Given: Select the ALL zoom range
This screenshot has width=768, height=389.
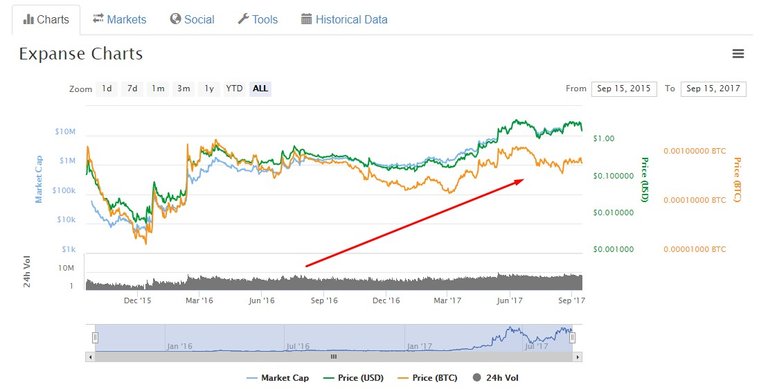Looking at the screenshot, I should 260,89.
